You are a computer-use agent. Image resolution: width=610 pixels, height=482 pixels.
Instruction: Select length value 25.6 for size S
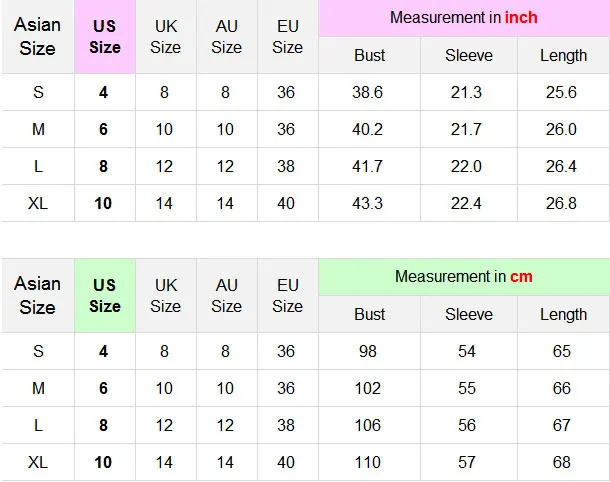click(561, 93)
